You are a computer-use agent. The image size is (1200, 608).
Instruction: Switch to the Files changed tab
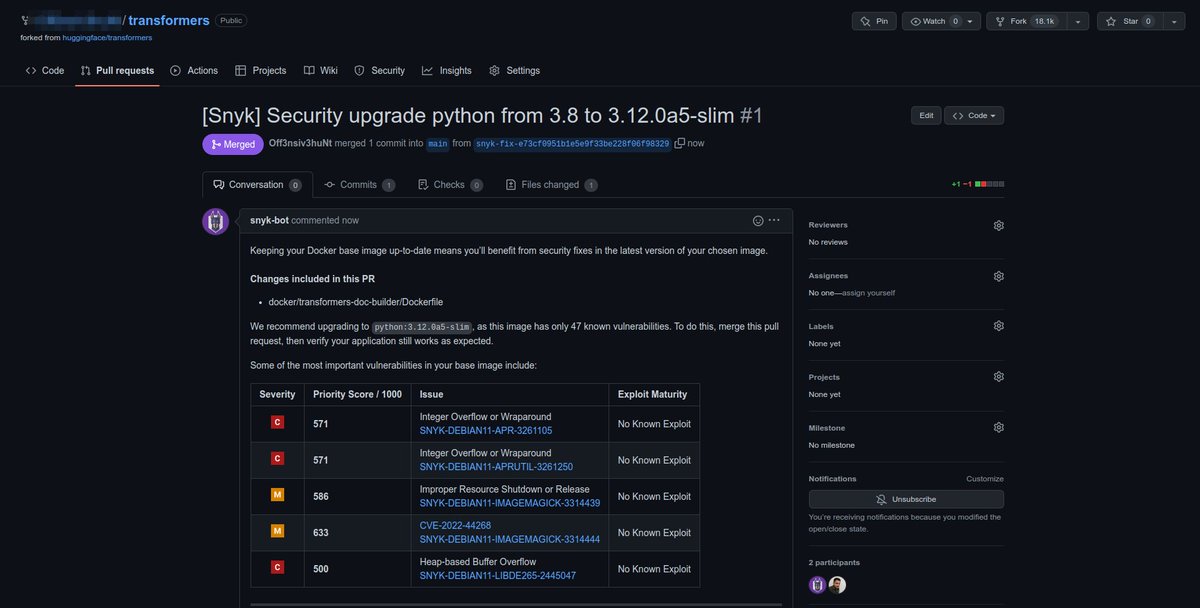point(552,185)
